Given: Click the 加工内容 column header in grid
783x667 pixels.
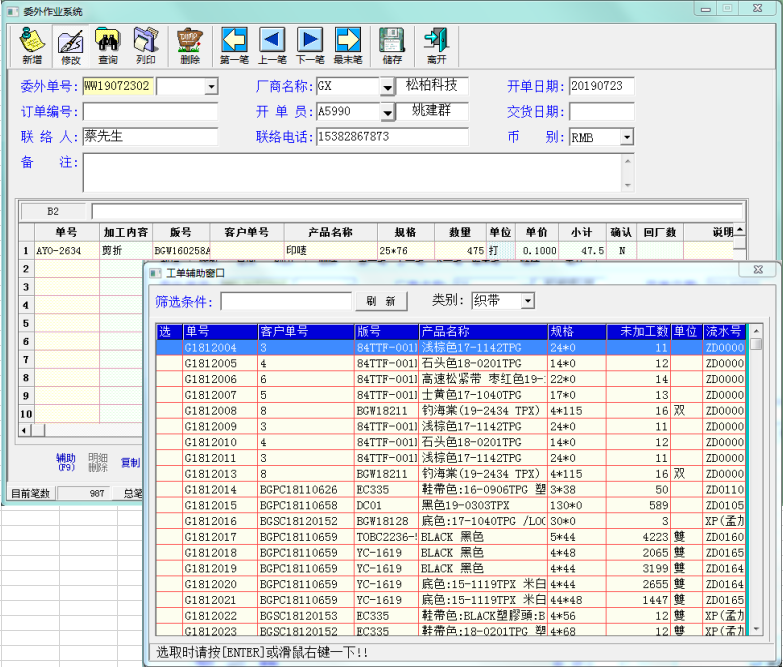Looking at the screenshot, I should pos(126,232).
